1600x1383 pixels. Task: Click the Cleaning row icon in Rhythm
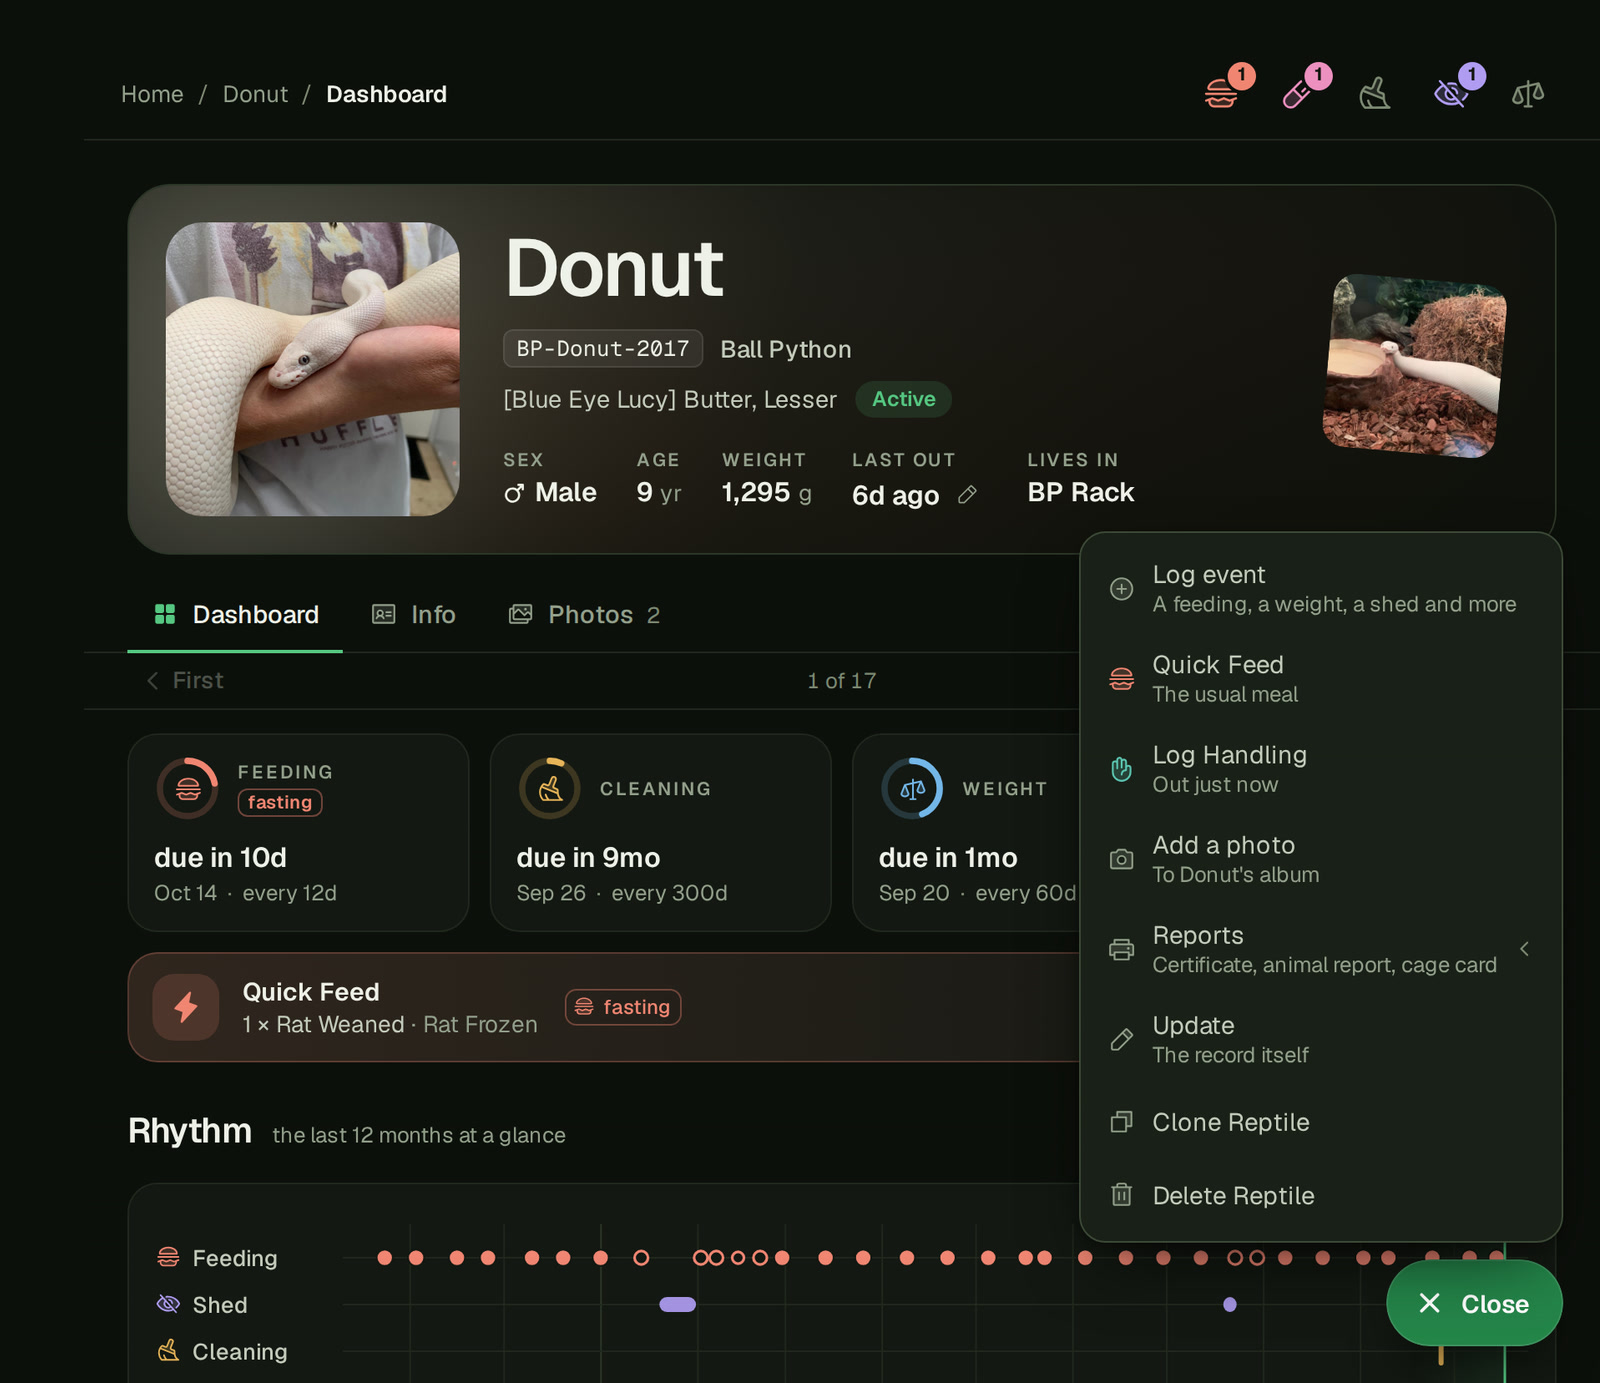click(x=168, y=1351)
